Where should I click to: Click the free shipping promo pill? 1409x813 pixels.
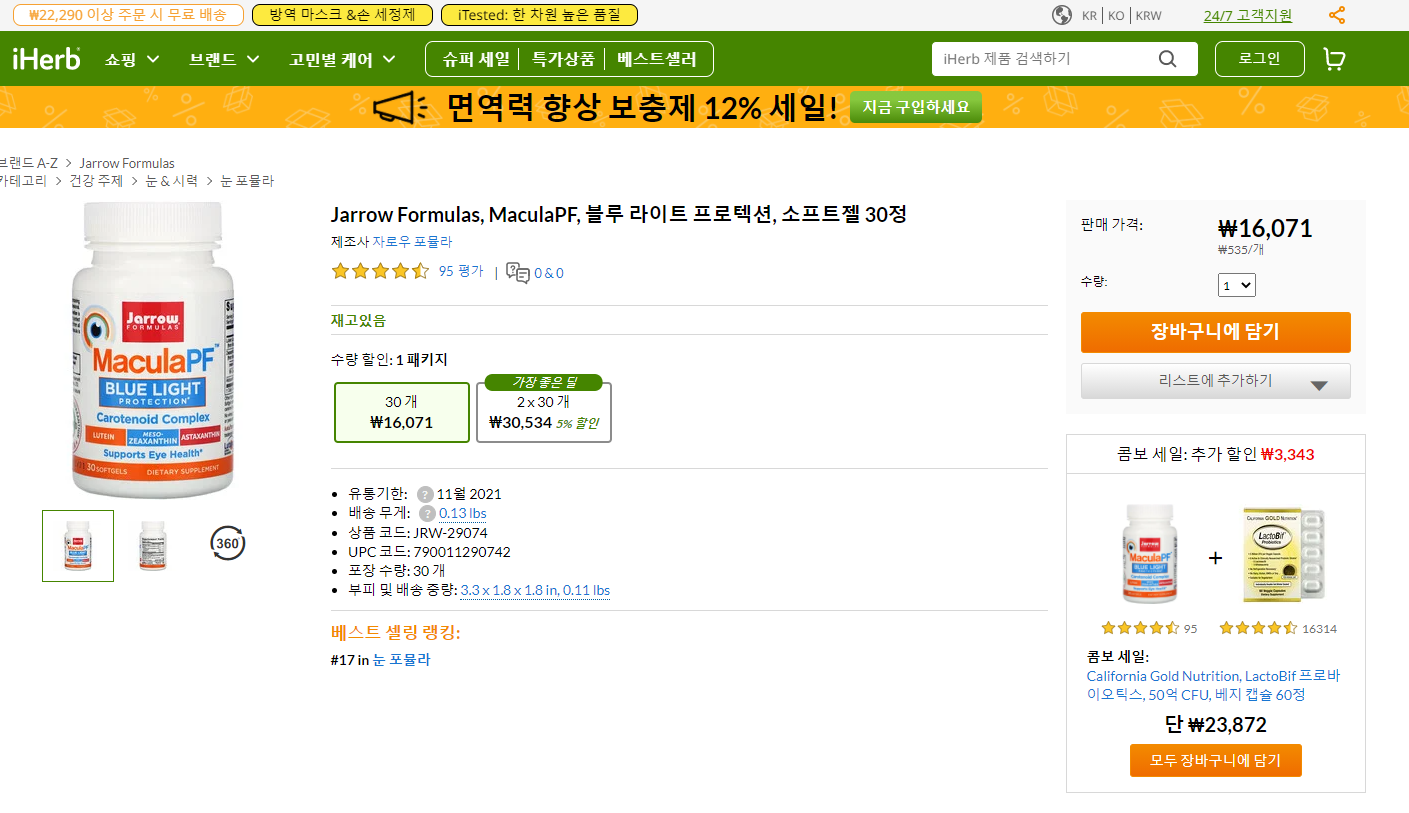(128, 15)
